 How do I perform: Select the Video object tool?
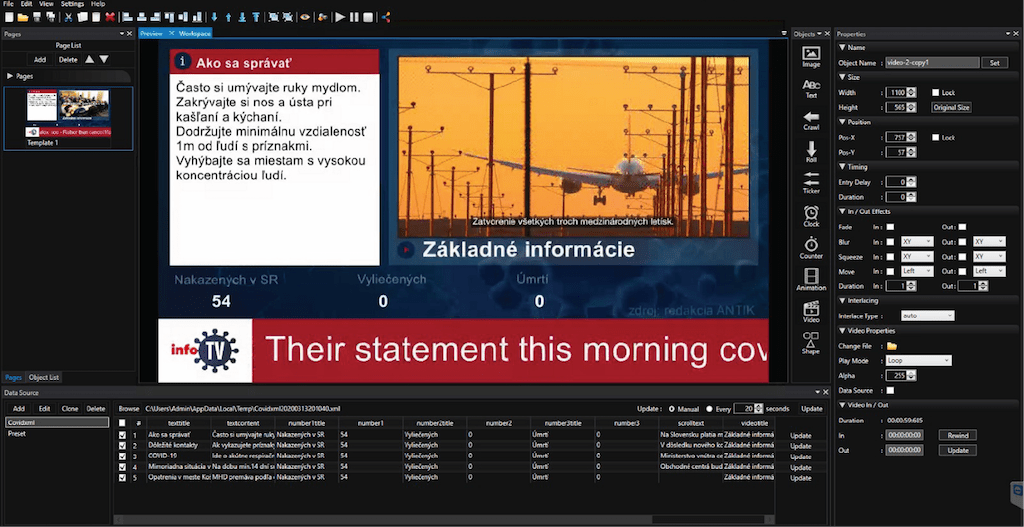point(811,311)
